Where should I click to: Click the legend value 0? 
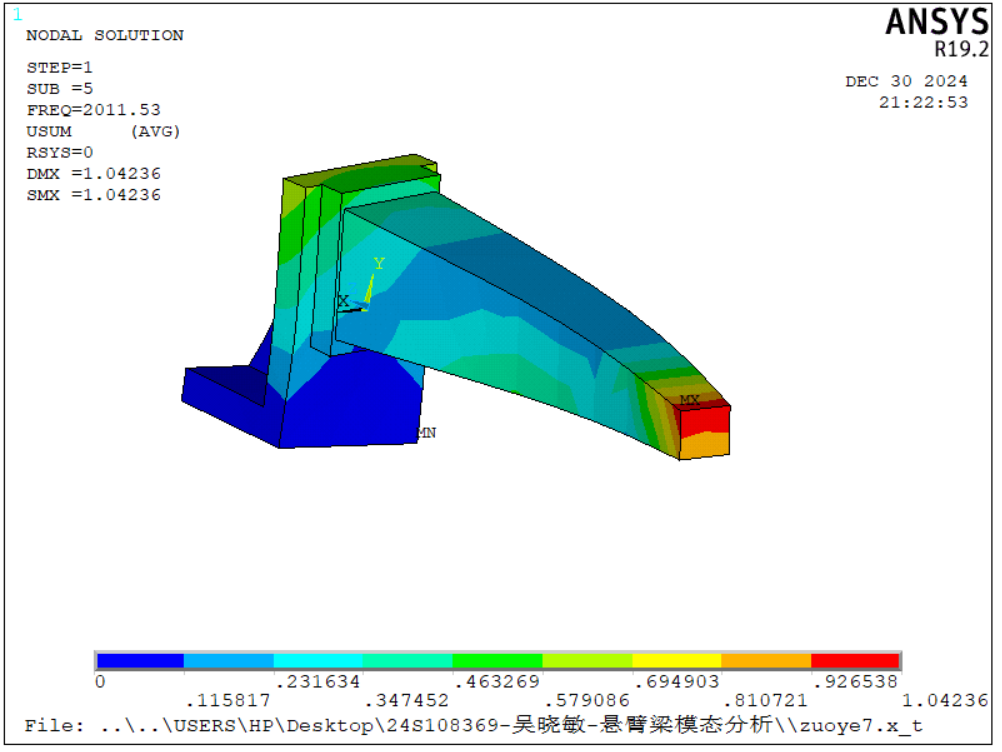[x=100, y=682]
